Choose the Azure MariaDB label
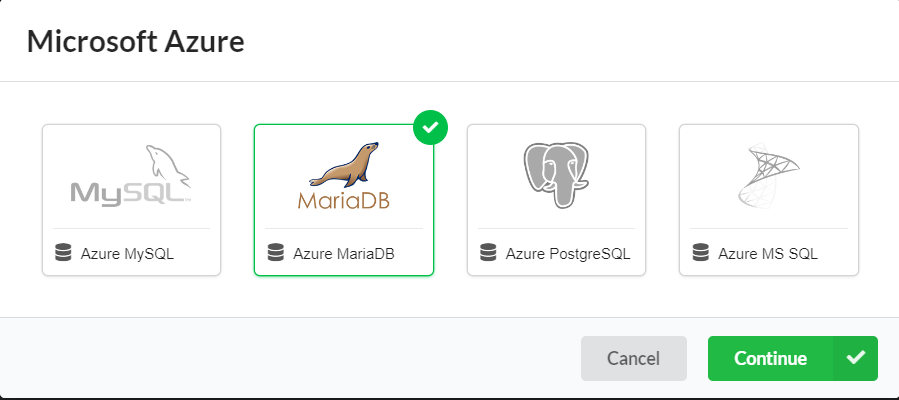The image size is (899, 400). [x=344, y=253]
